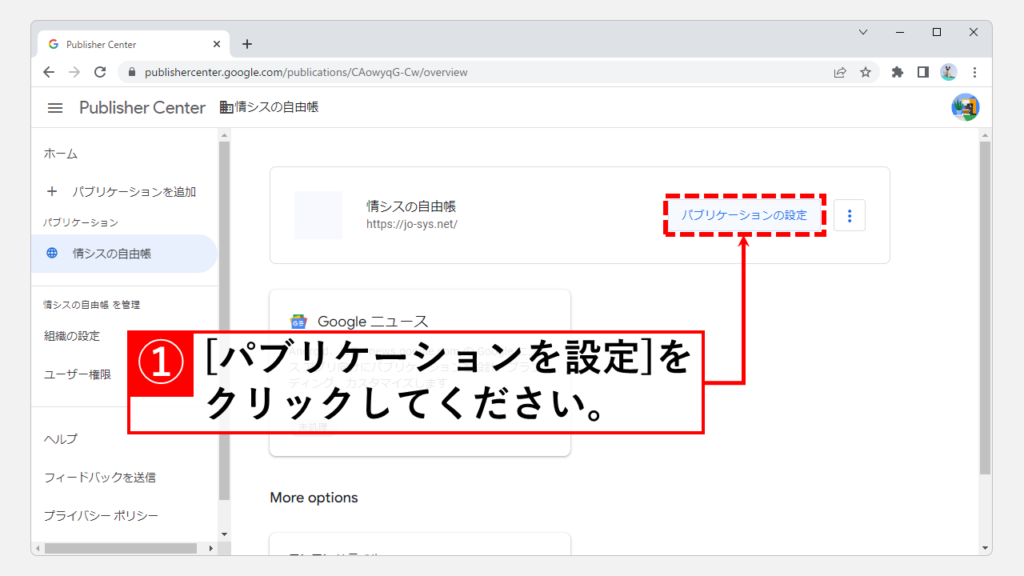1024x576 pixels.
Task: Open the Google account avatar in header
Action: coord(965,108)
